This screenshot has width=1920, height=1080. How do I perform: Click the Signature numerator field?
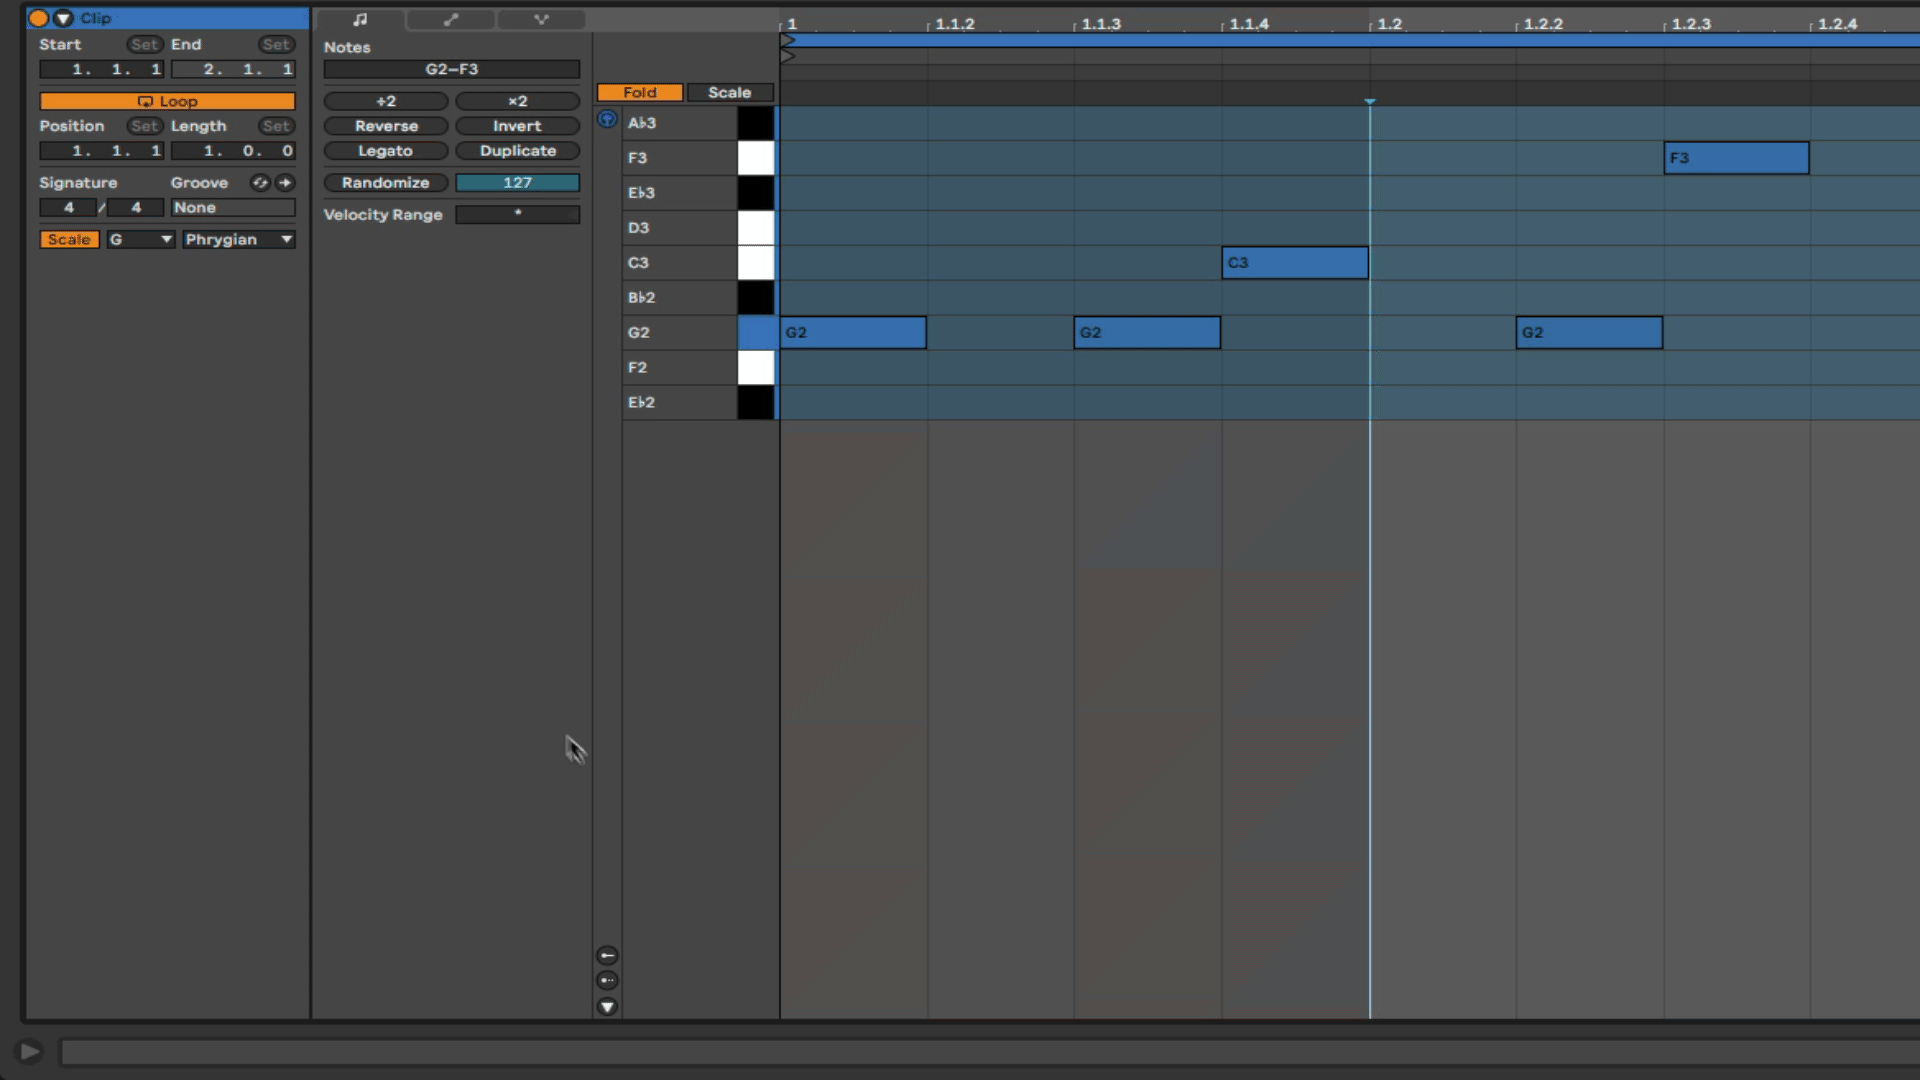pos(68,207)
